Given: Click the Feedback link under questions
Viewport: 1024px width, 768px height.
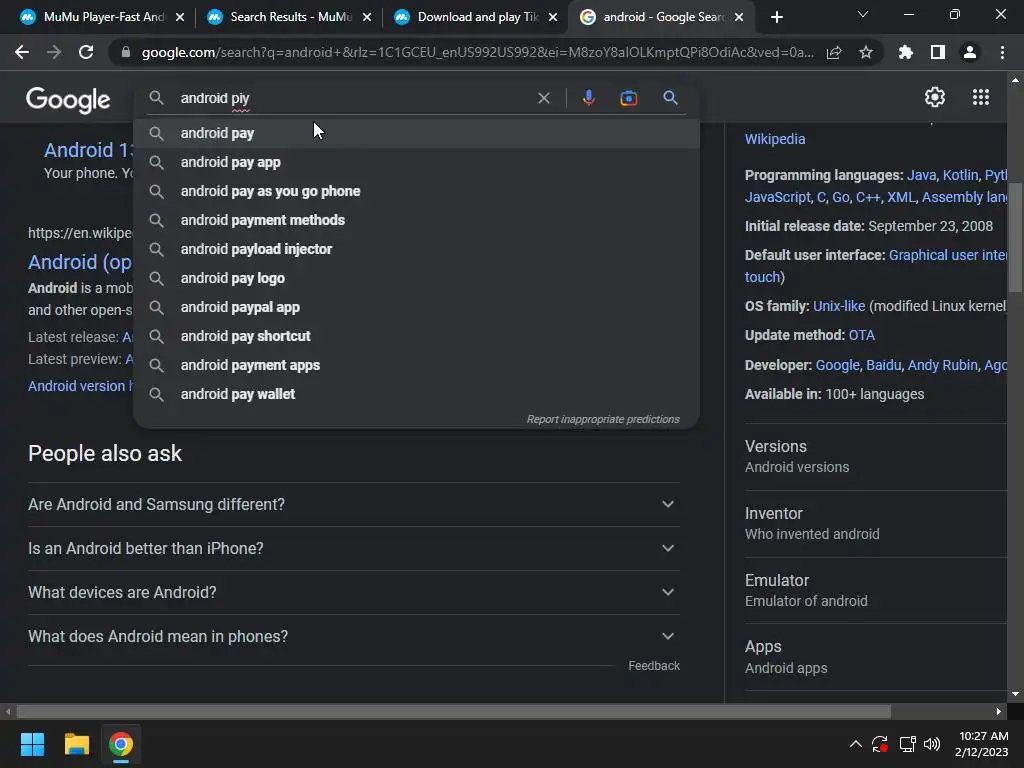Looking at the screenshot, I should pyautogui.click(x=654, y=665).
